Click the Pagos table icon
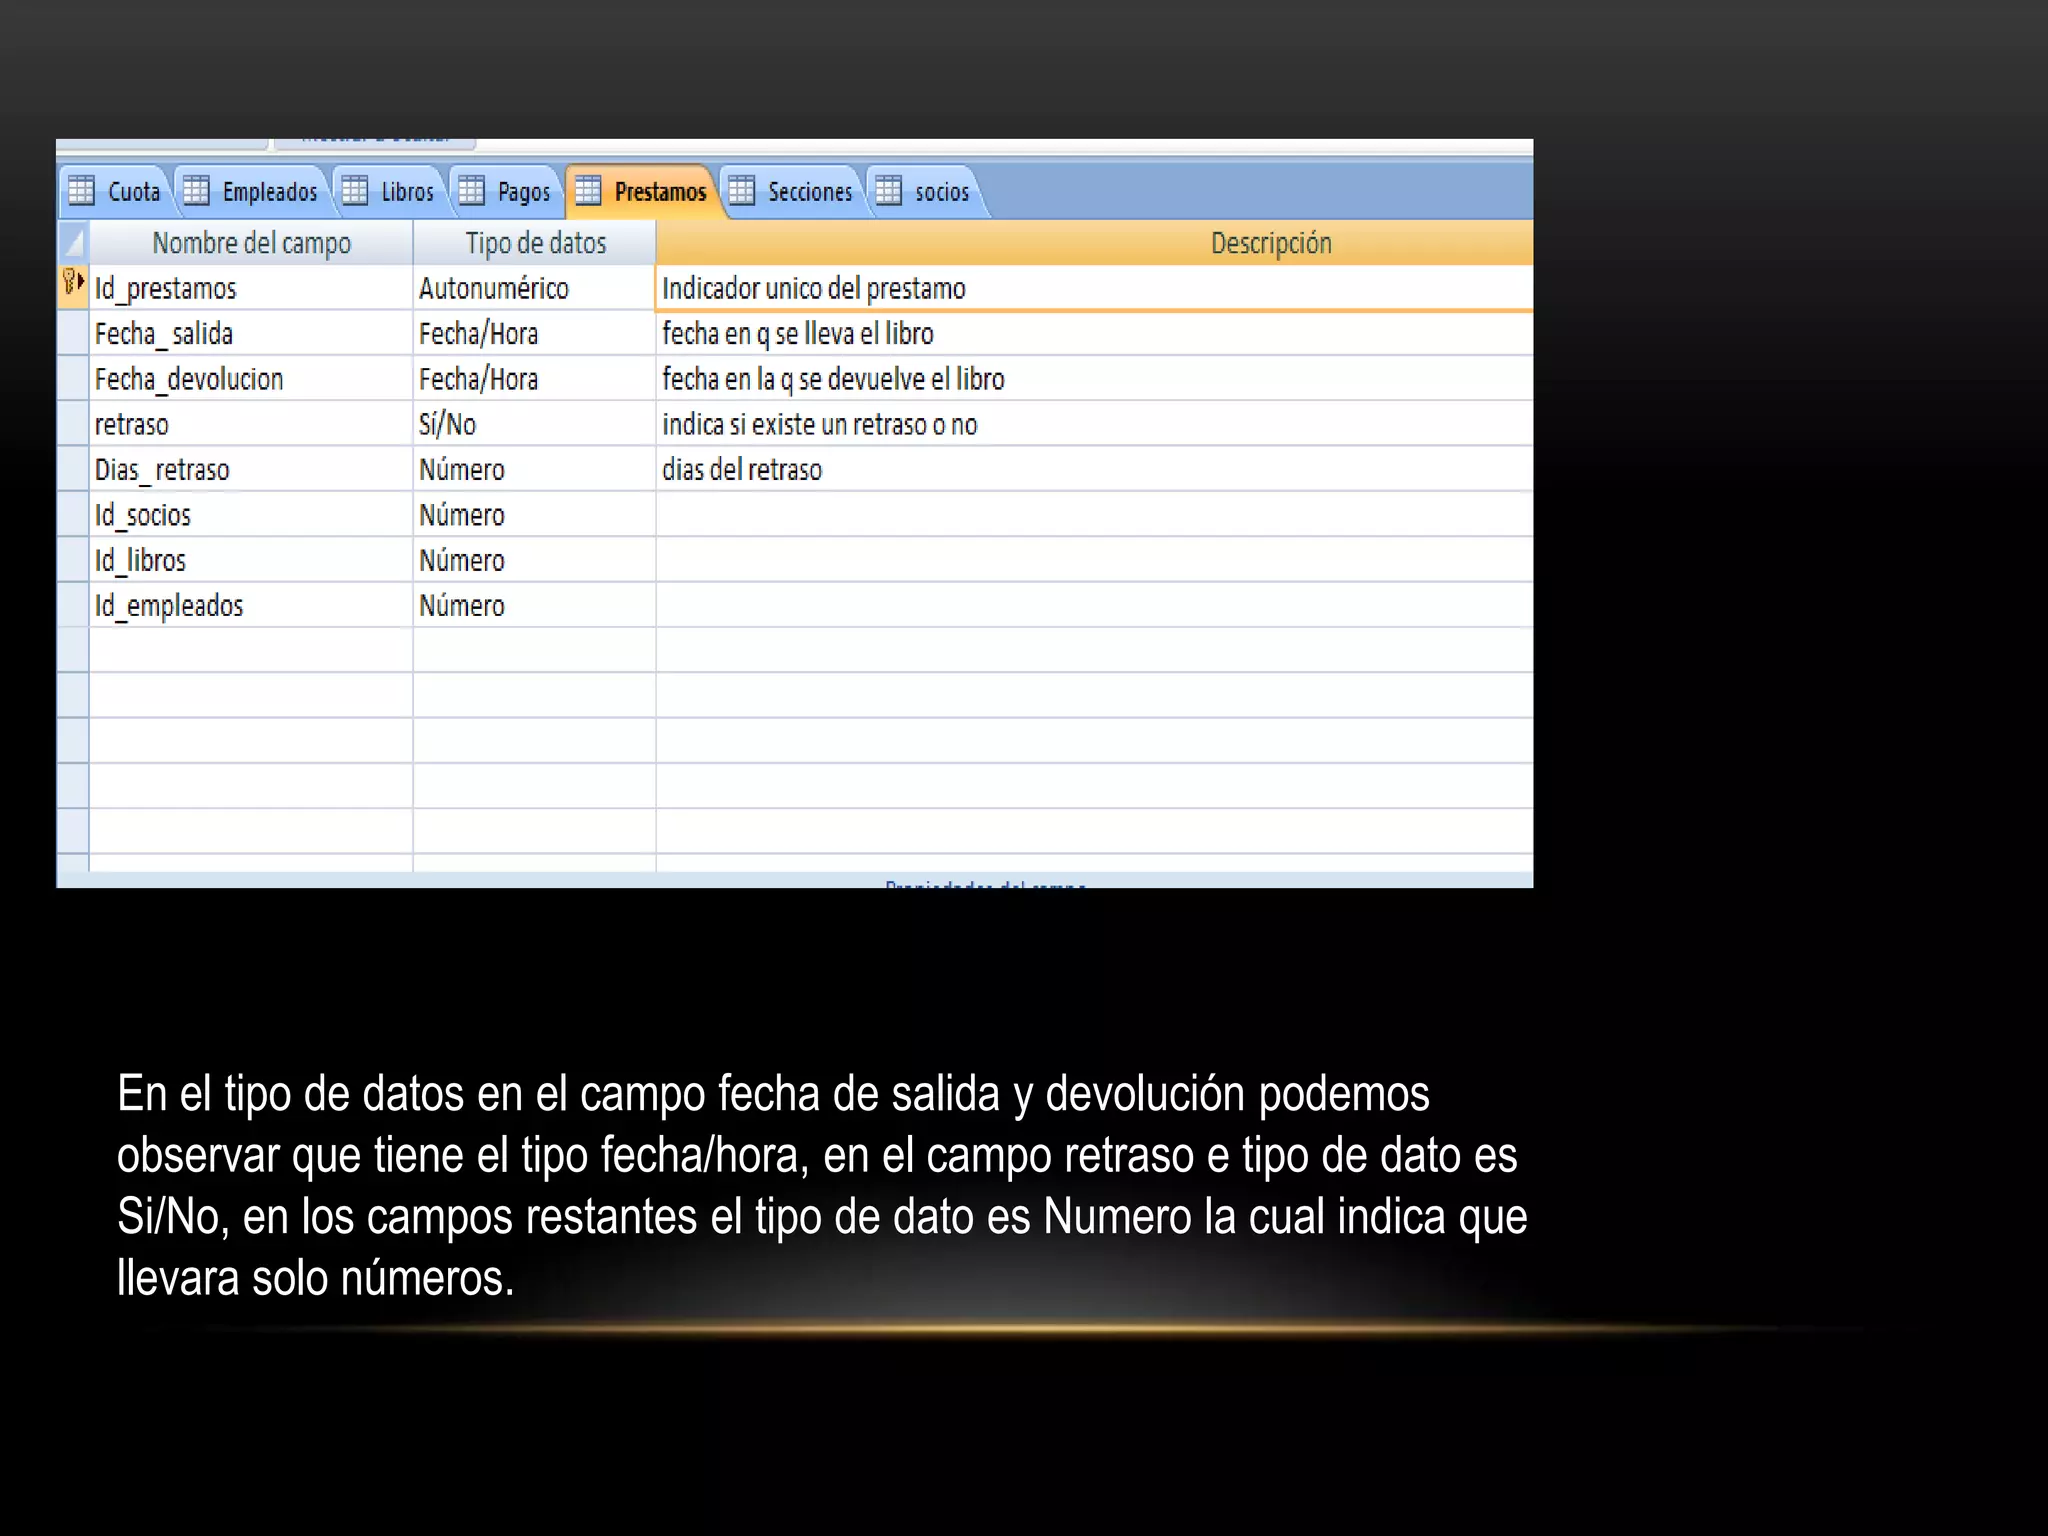The height and width of the screenshot is (1536, 2048). [472, 190]
